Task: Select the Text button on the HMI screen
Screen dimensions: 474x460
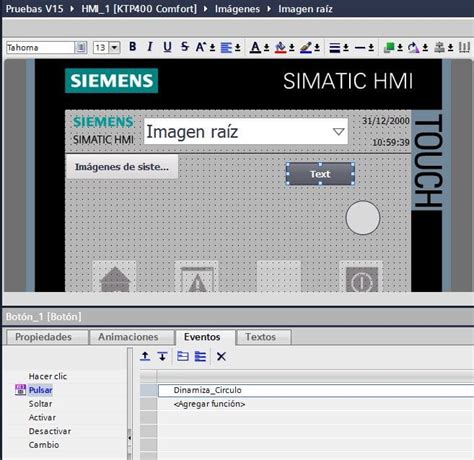Action: 320,174
